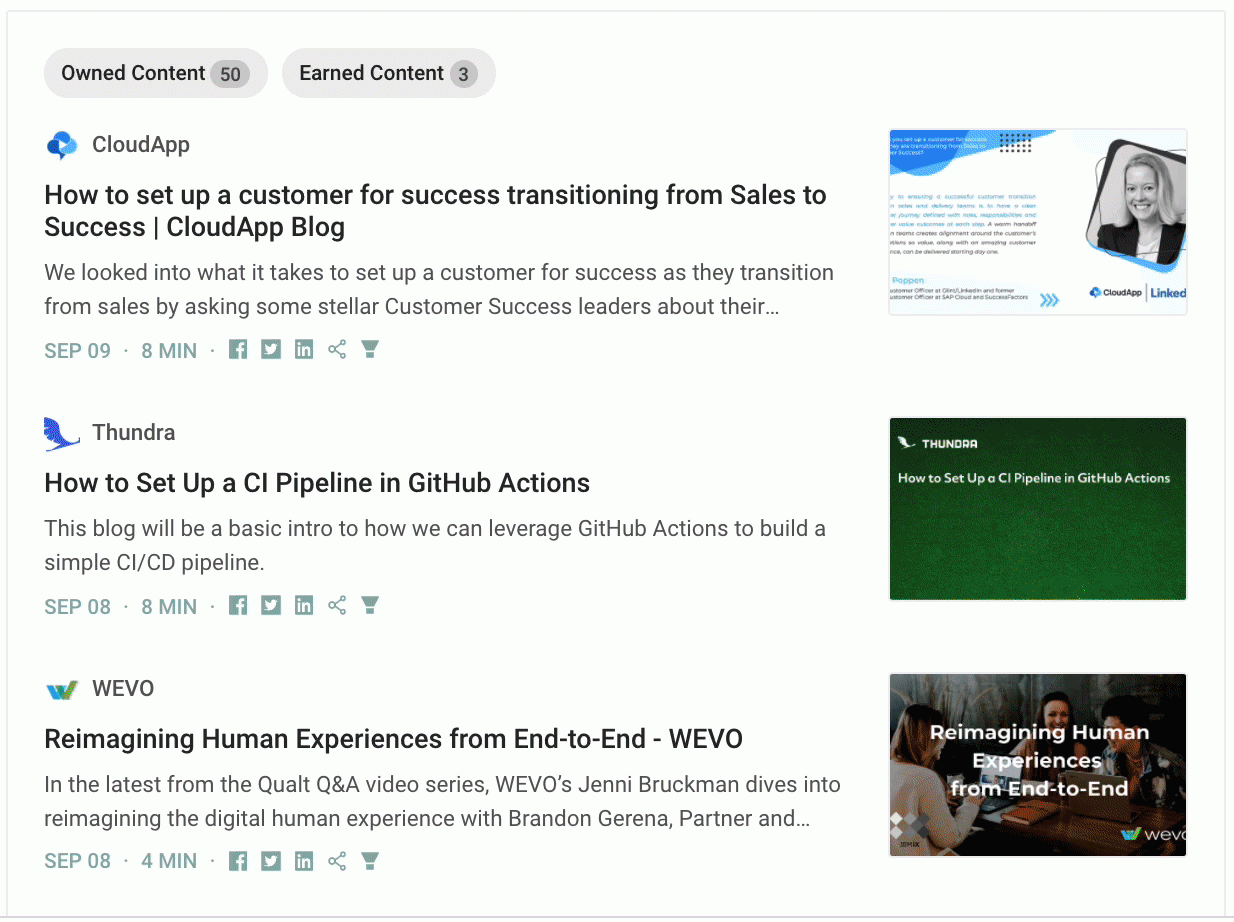The height and width of the screenshot is (922, 1234).
Task: Share the Thundra article on Facebook
Action: point(238,606)
